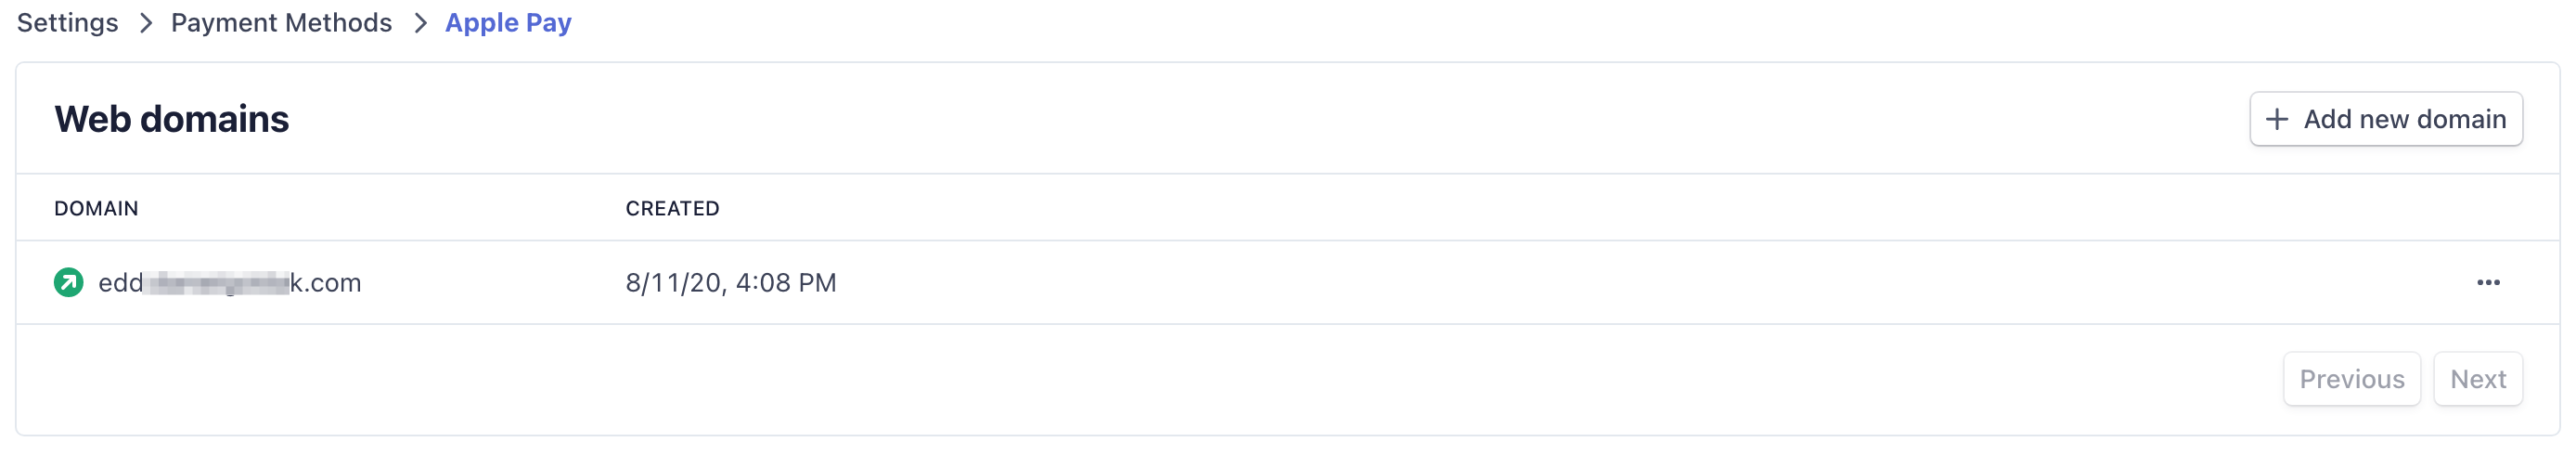
Task: Go to the Next page
Action: 2477,379
